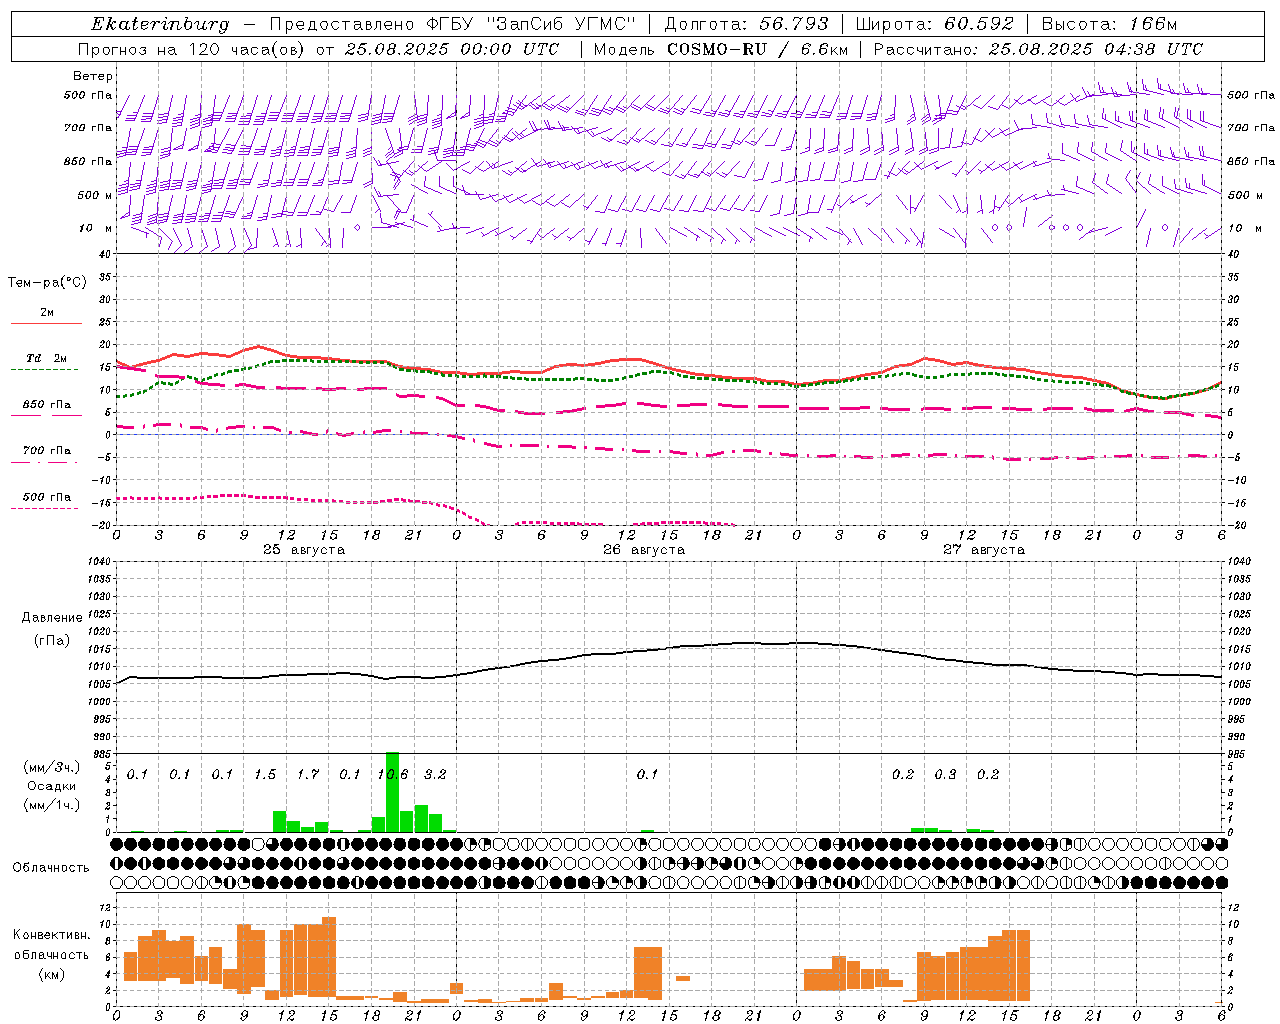
Task: Click the 700 гПа temperature legend label
Action: click(x=47, y=451)
